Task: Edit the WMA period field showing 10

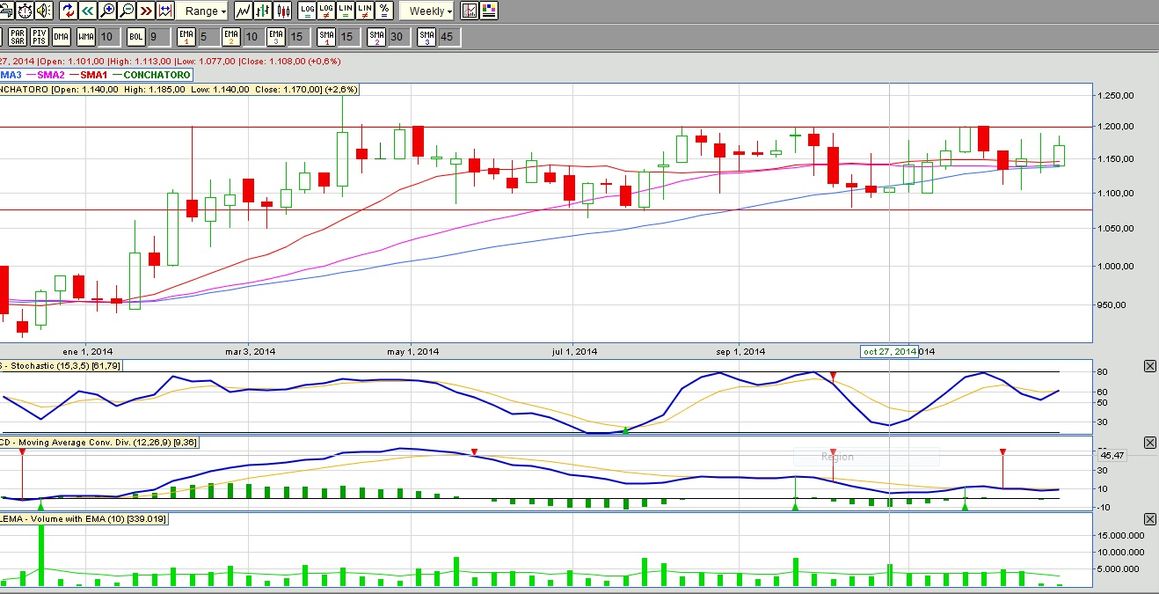Action: pos(109,37)
